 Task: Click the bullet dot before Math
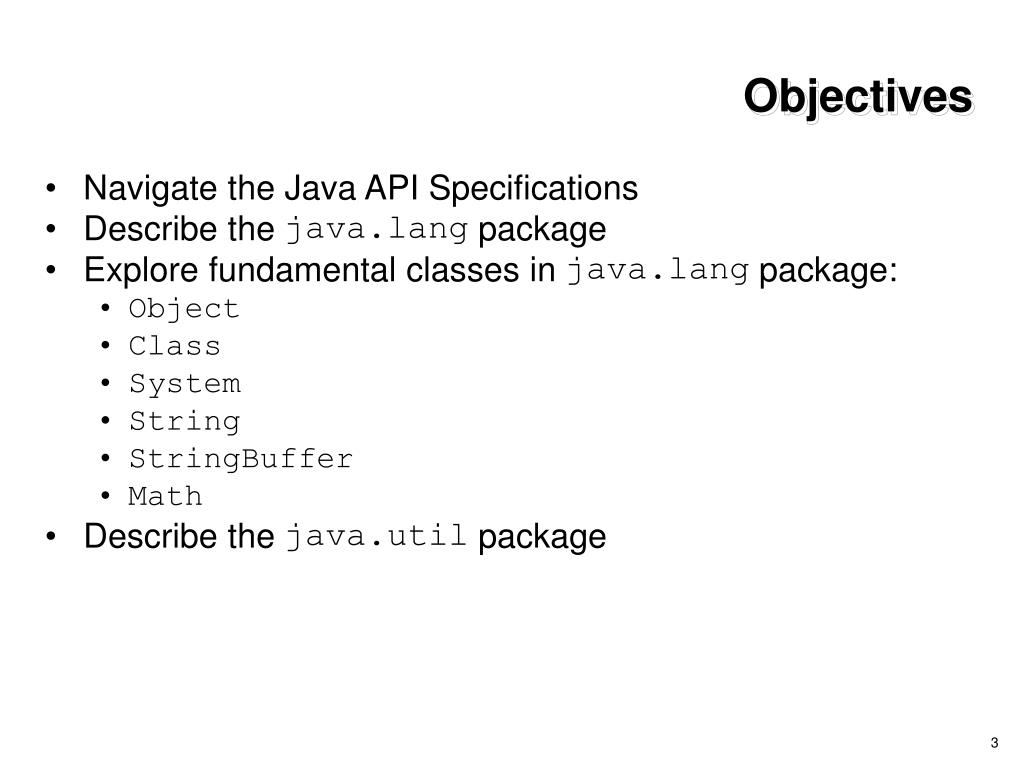click(105, 496)
